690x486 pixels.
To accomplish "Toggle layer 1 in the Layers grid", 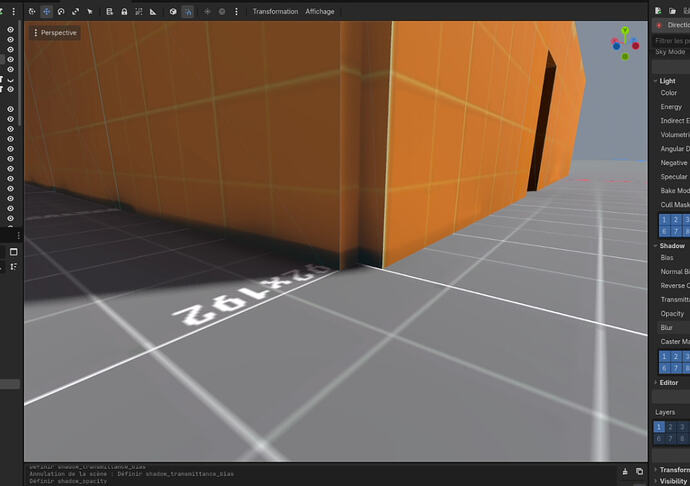I will point(659,427).
